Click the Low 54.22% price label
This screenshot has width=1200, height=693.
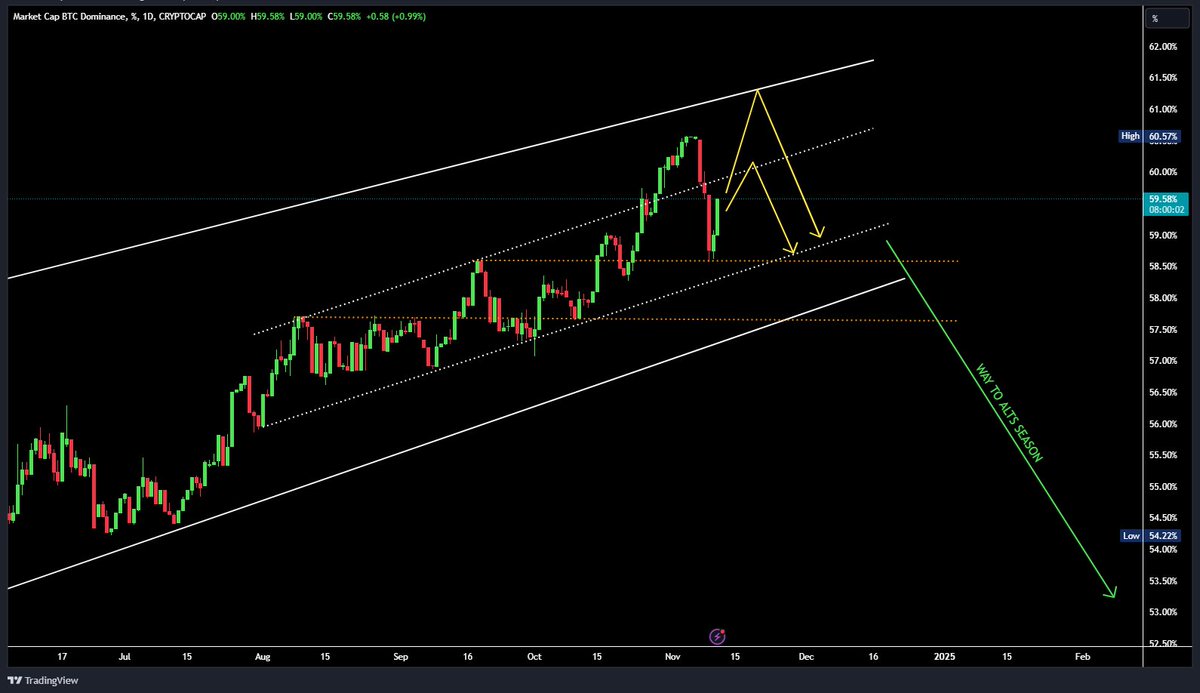pos(1150,536)
